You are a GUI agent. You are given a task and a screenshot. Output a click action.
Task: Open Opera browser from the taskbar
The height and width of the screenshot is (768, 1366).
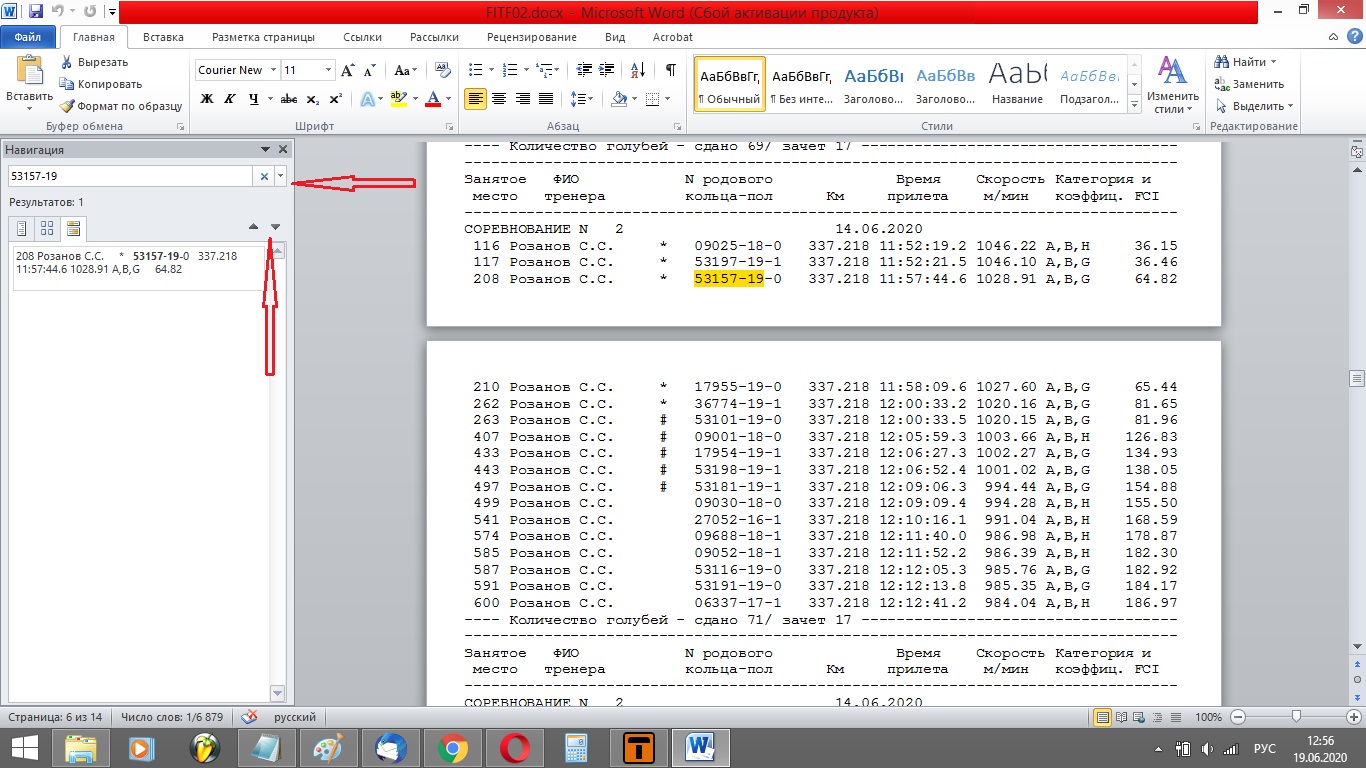coord(515,748)
